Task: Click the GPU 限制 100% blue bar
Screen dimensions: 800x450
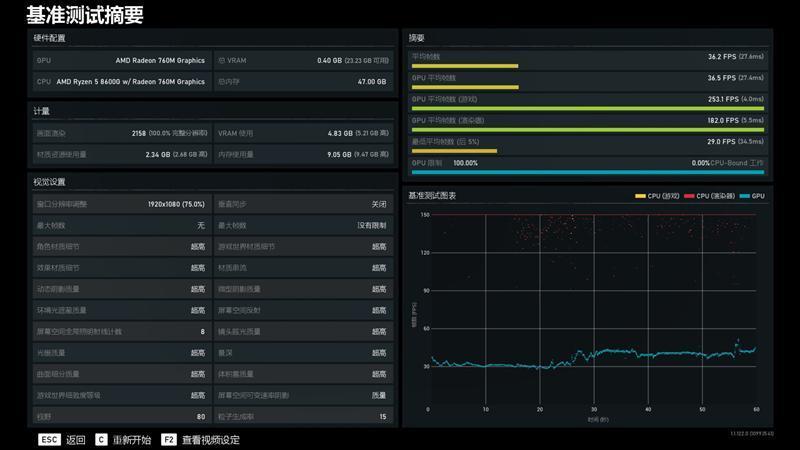Action: click(x=587, y=172)
